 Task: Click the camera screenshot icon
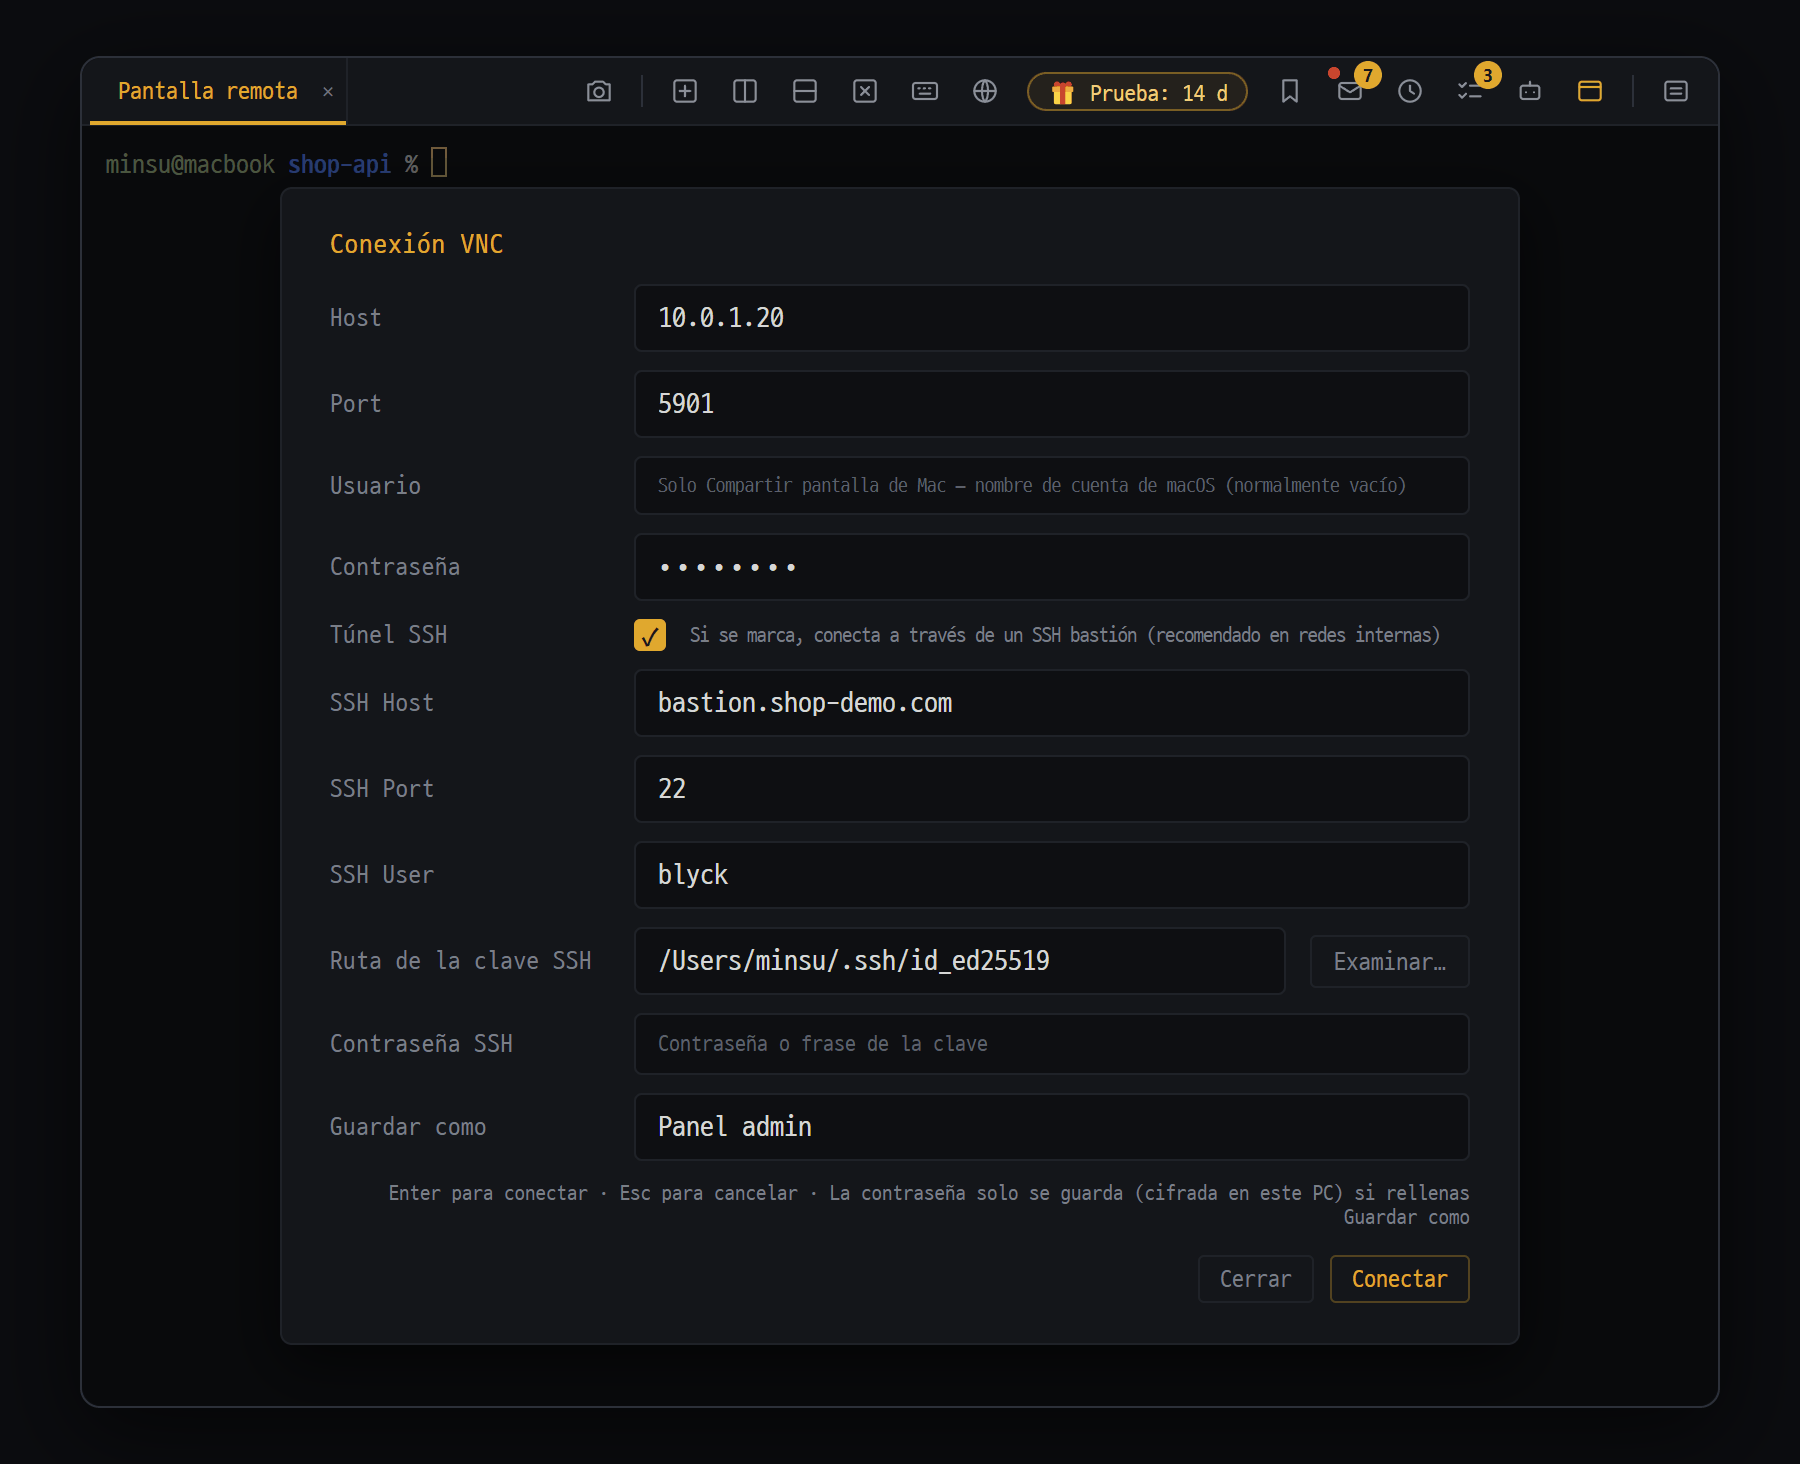[x=599, y=92]
